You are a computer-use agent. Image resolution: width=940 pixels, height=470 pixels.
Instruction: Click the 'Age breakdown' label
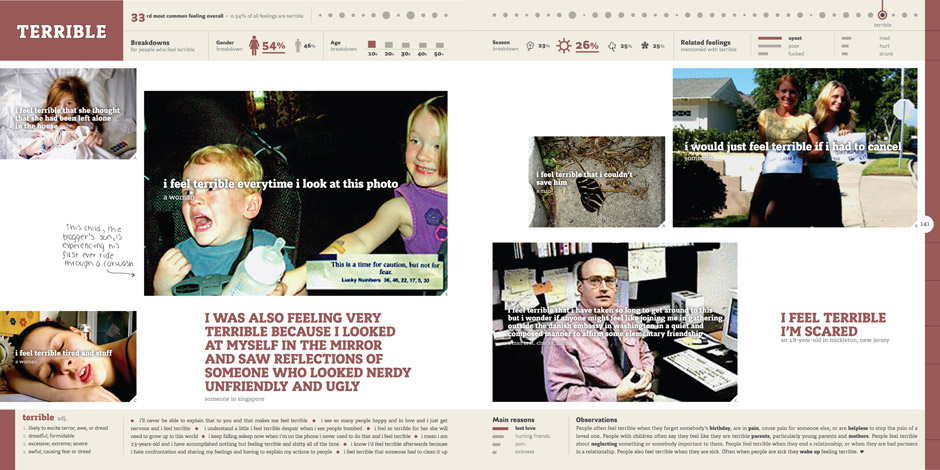[344, 46]
